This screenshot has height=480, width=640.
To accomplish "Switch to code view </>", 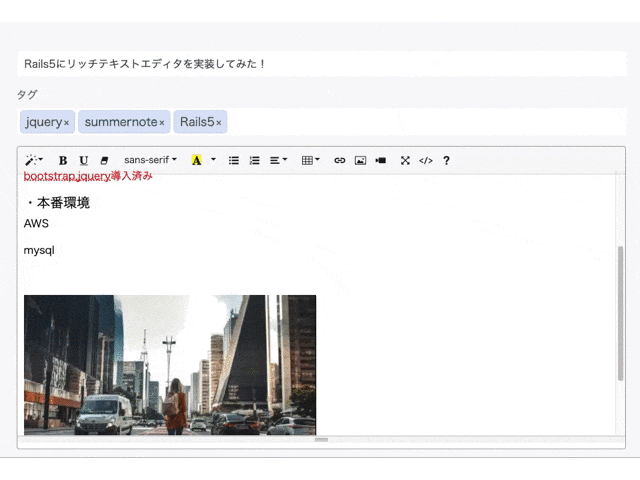I will click(x=426, y=160).
